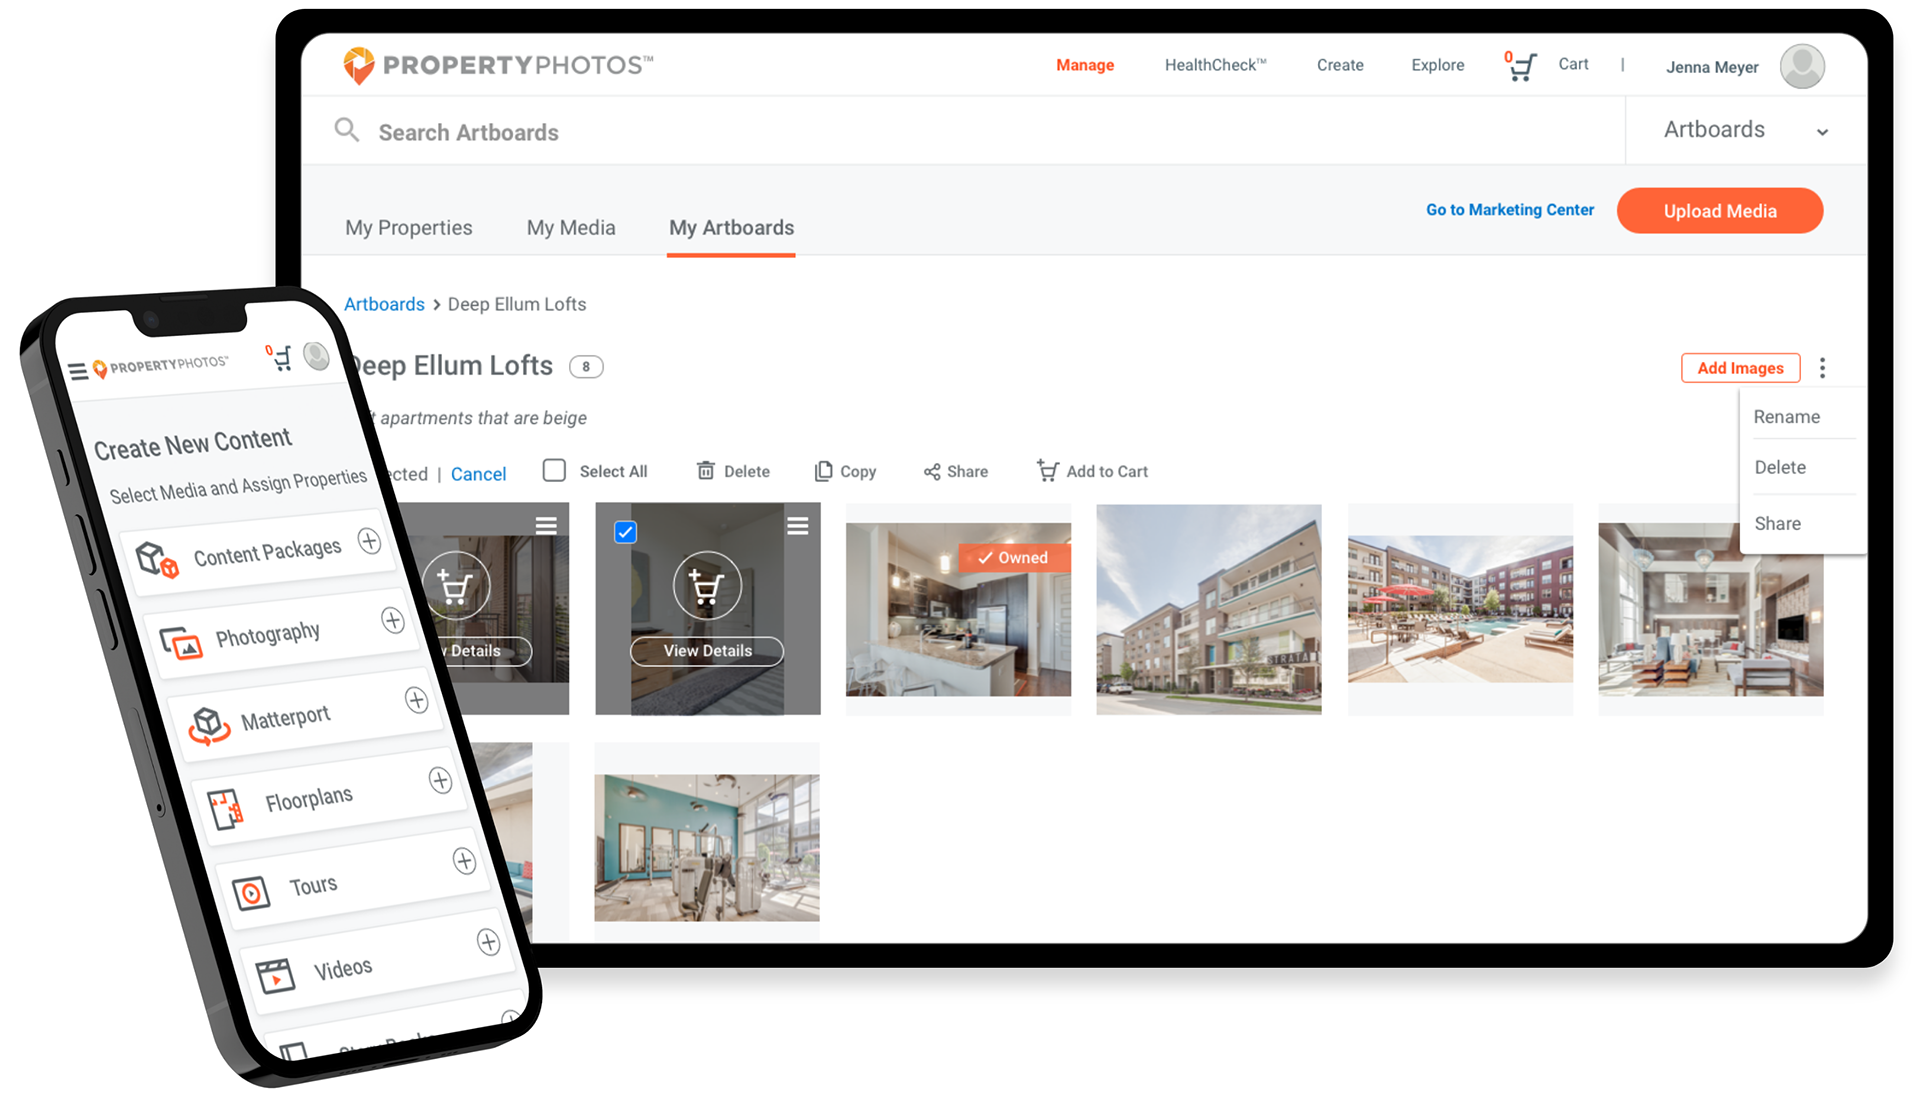
Task: Click the Upload Media button
Action: pos(1720,211)
